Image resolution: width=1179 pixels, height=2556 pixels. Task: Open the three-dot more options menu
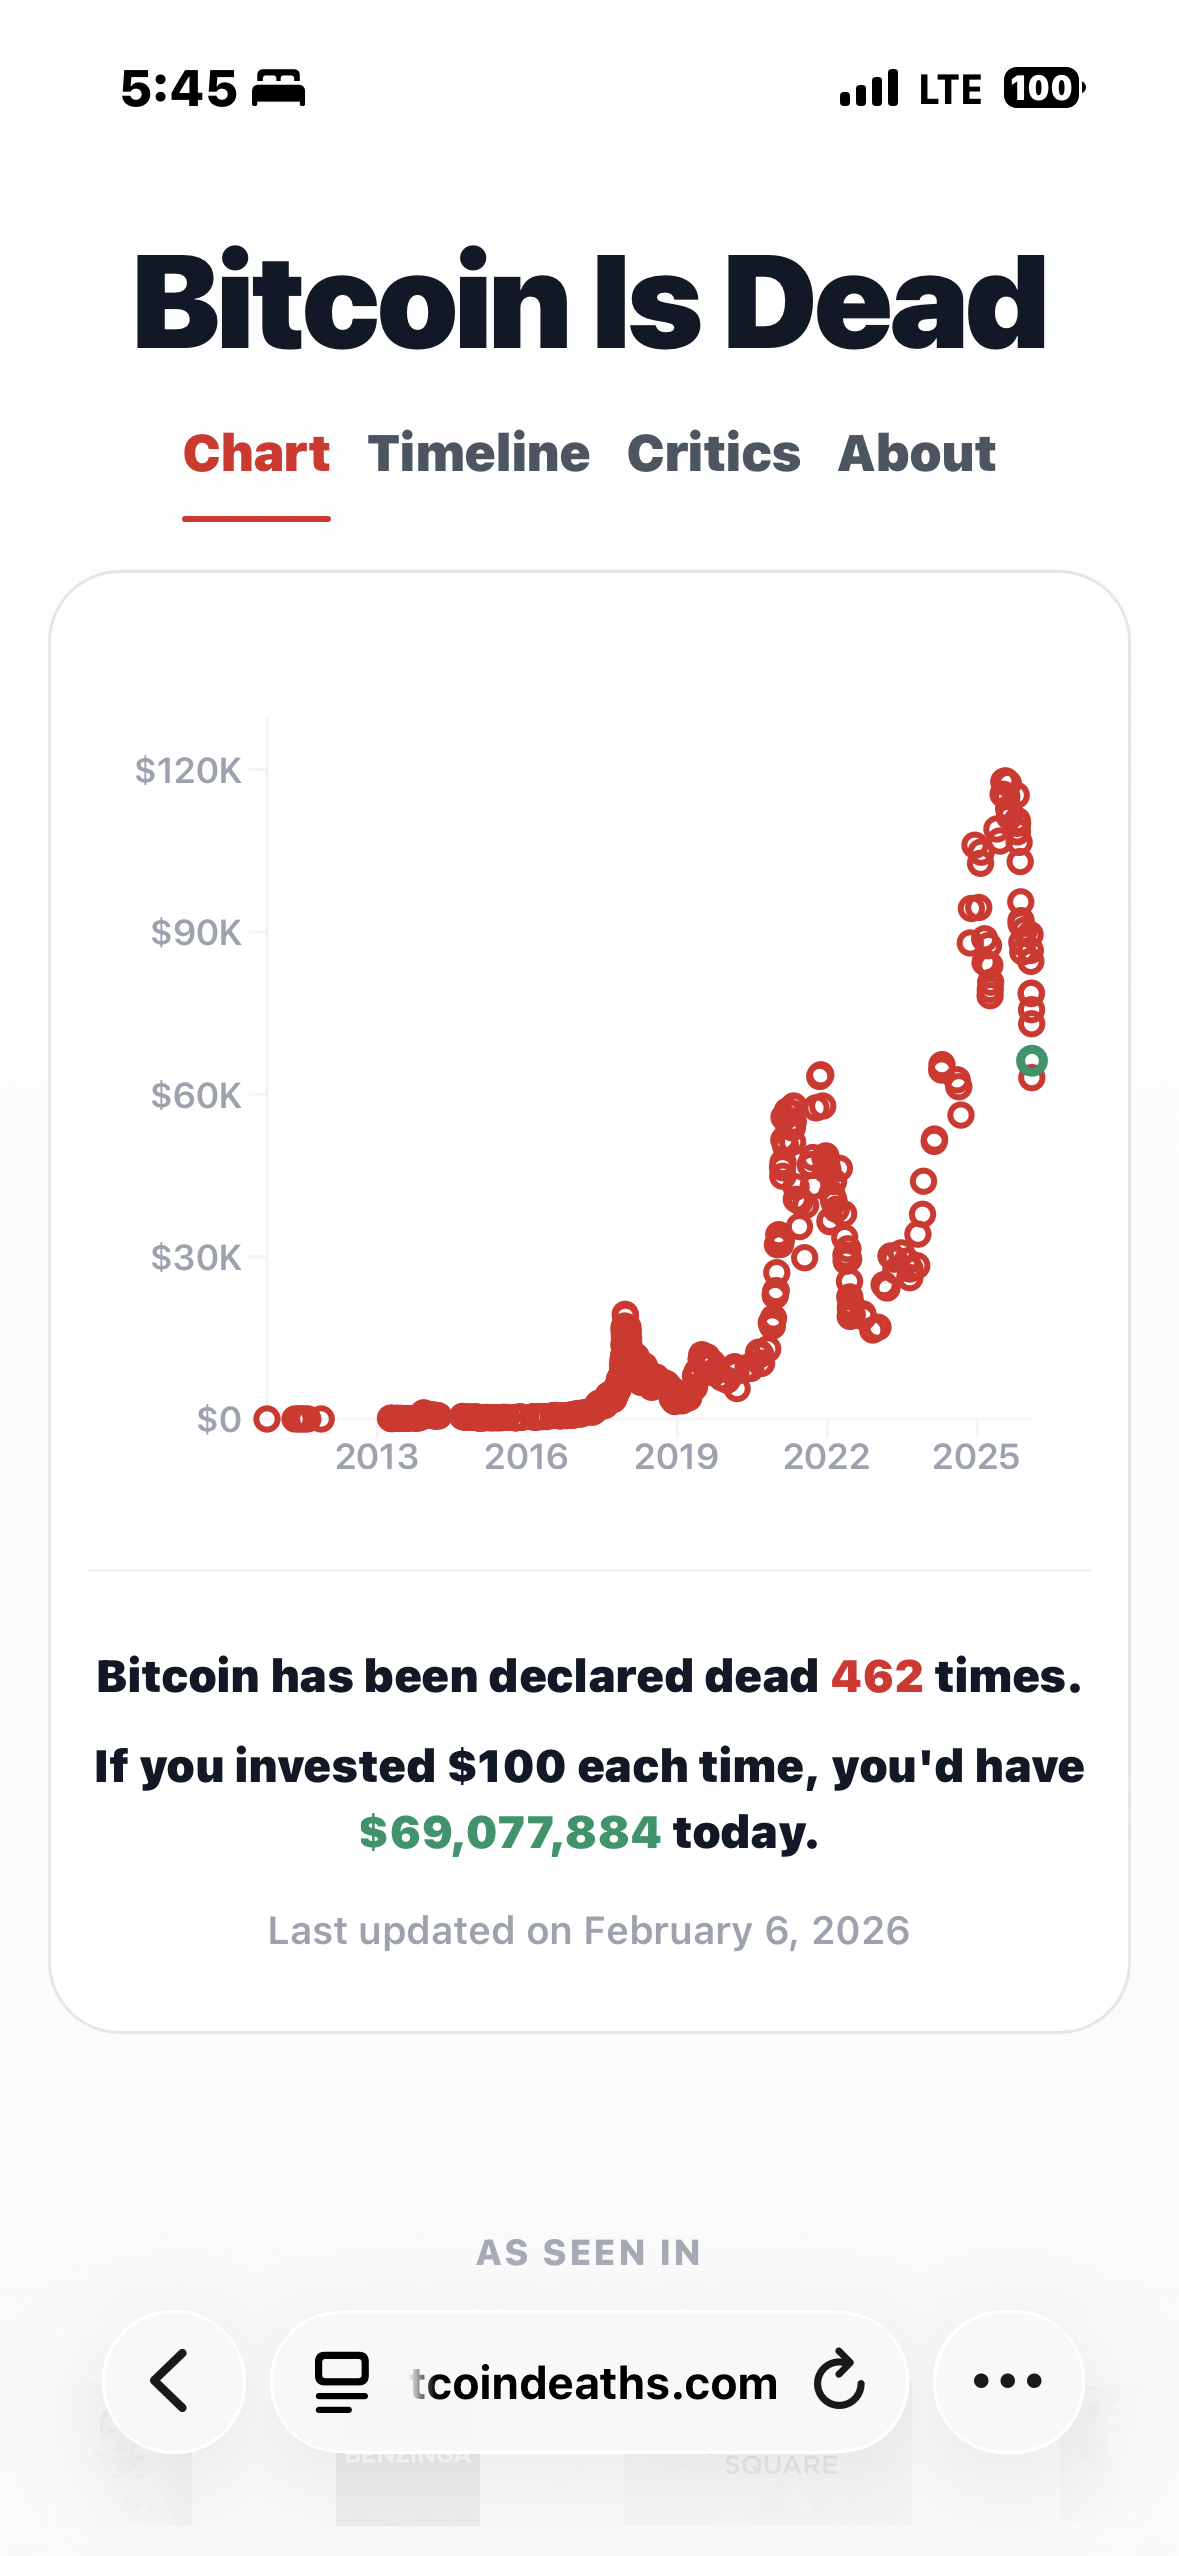coord(1008,2381)
